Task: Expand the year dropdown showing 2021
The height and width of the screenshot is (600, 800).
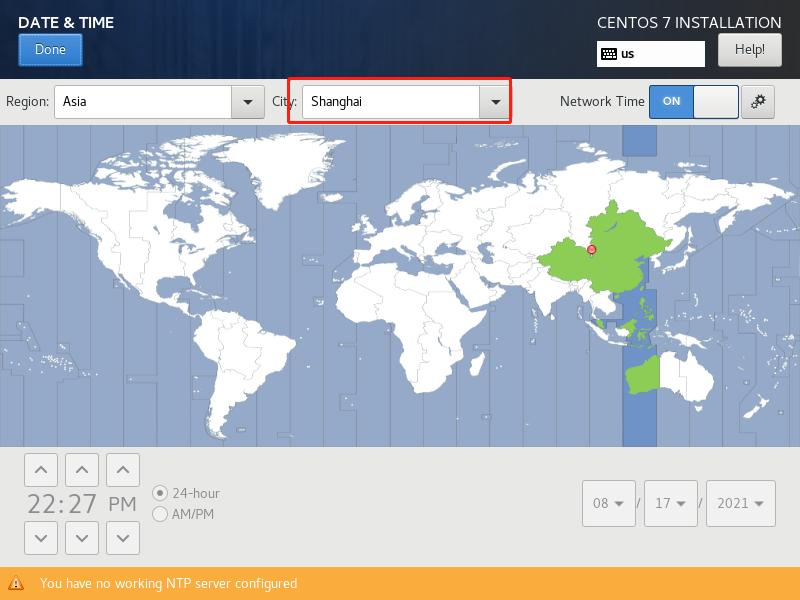Action: point(741,505)
